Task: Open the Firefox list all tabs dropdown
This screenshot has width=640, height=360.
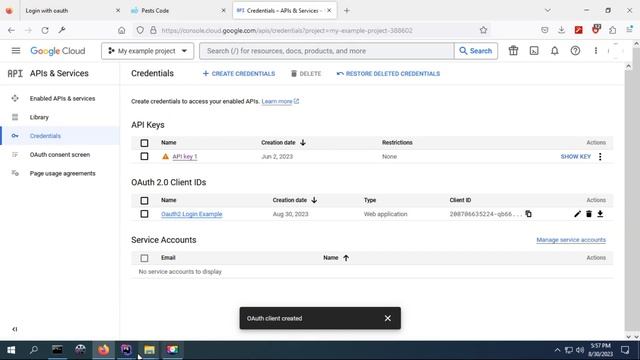Action: [x=548, y=11]
